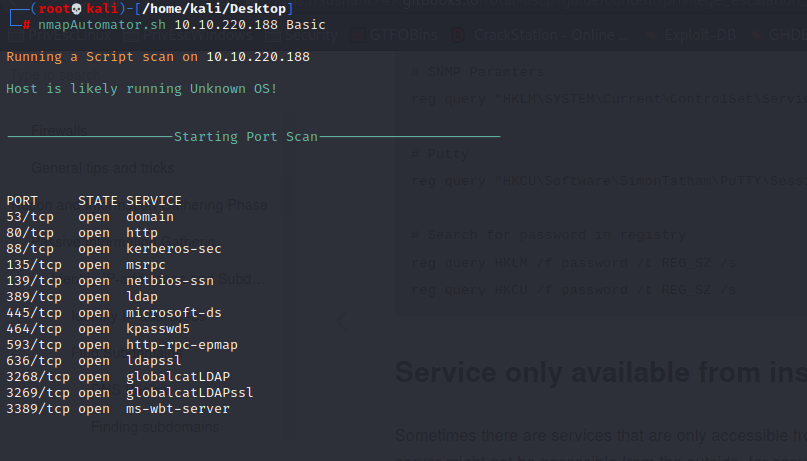Click the Exploit-DB bookmark favicon in browser
This screenshot has height=461, width=807.
[652, 35]
